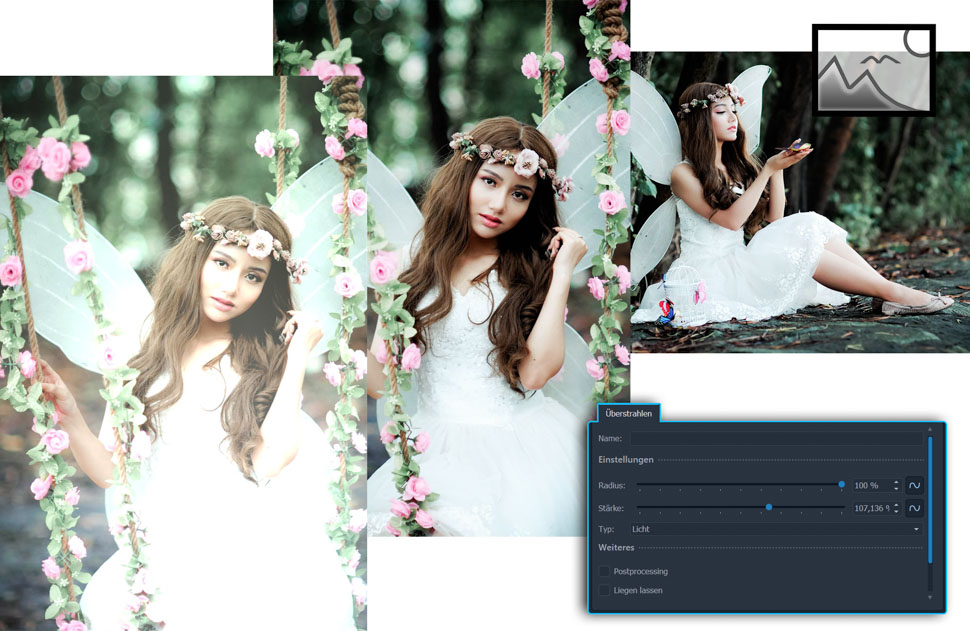This screenshot has width=970, height=631.
Task: Click the Name input field
Action: (x=776, y=438)
